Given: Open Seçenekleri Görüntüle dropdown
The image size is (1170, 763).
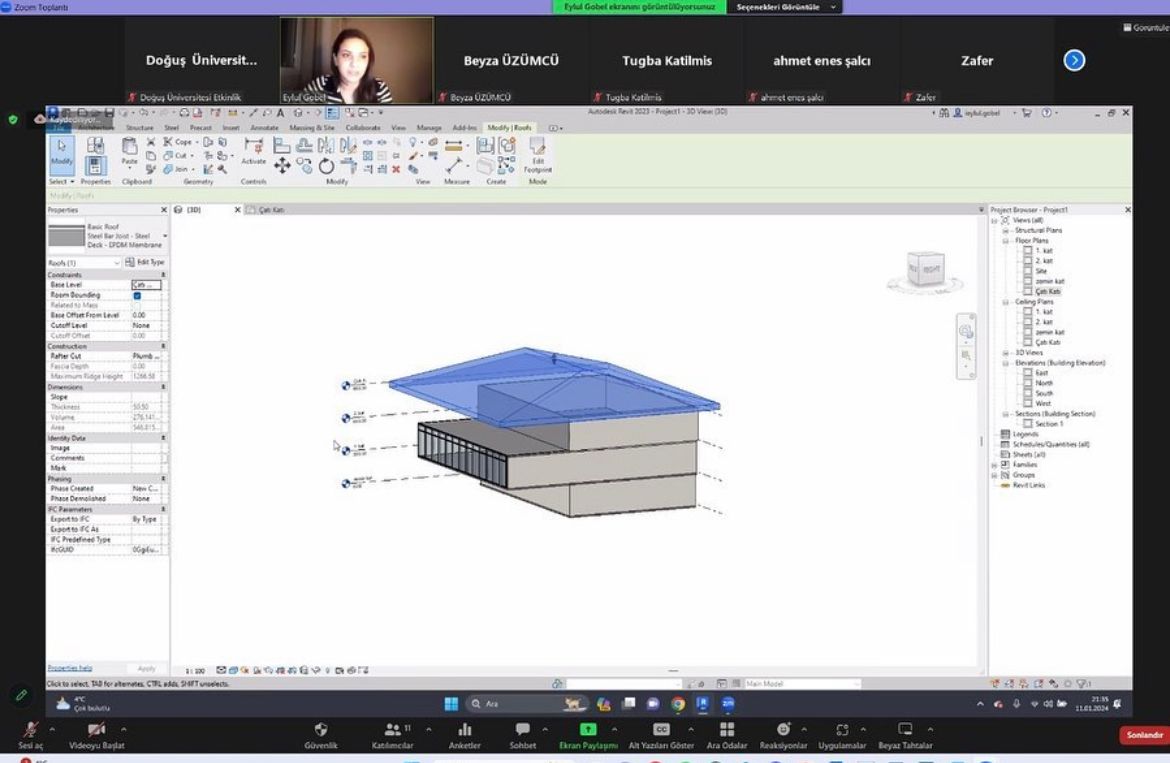Looking at the screenshot, I should pos(785,7).
